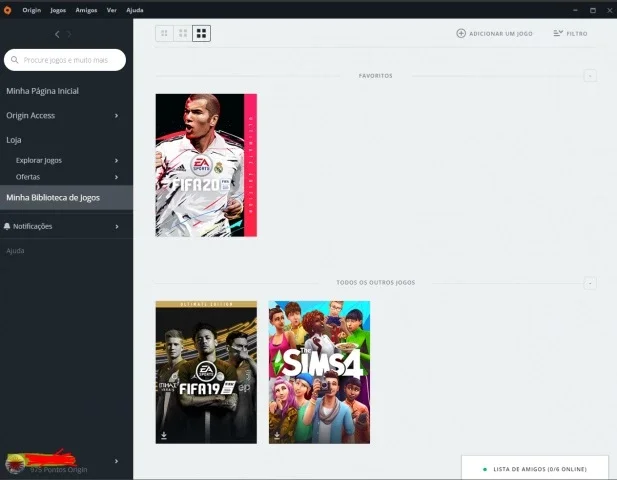Expand the Explorar Jogos chevron
Viewport: 617px width, 480px height.
click(116, 161)
